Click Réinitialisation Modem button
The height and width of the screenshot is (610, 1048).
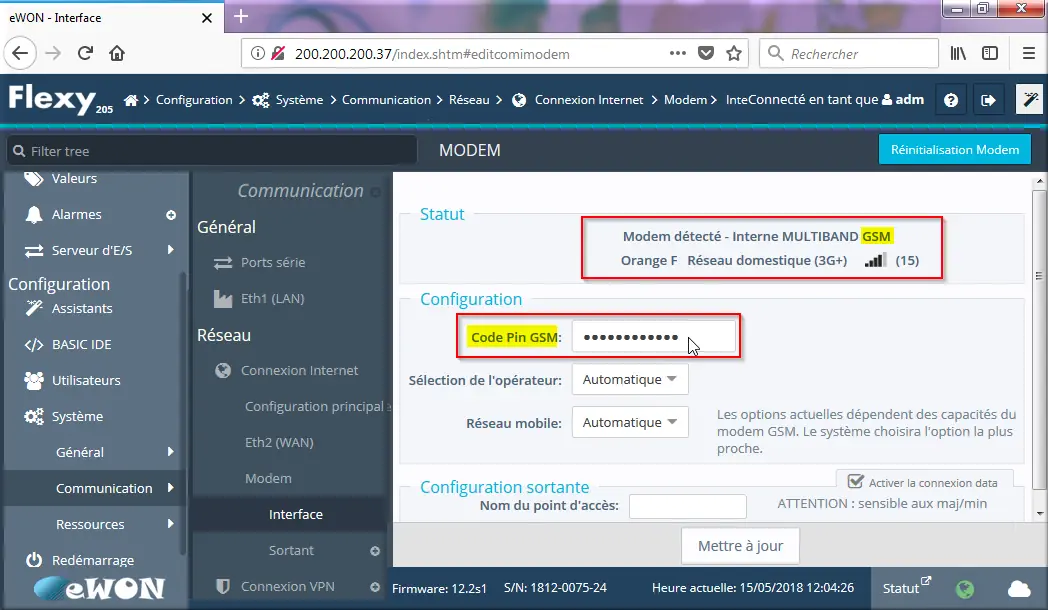click(x=953, y=149)
